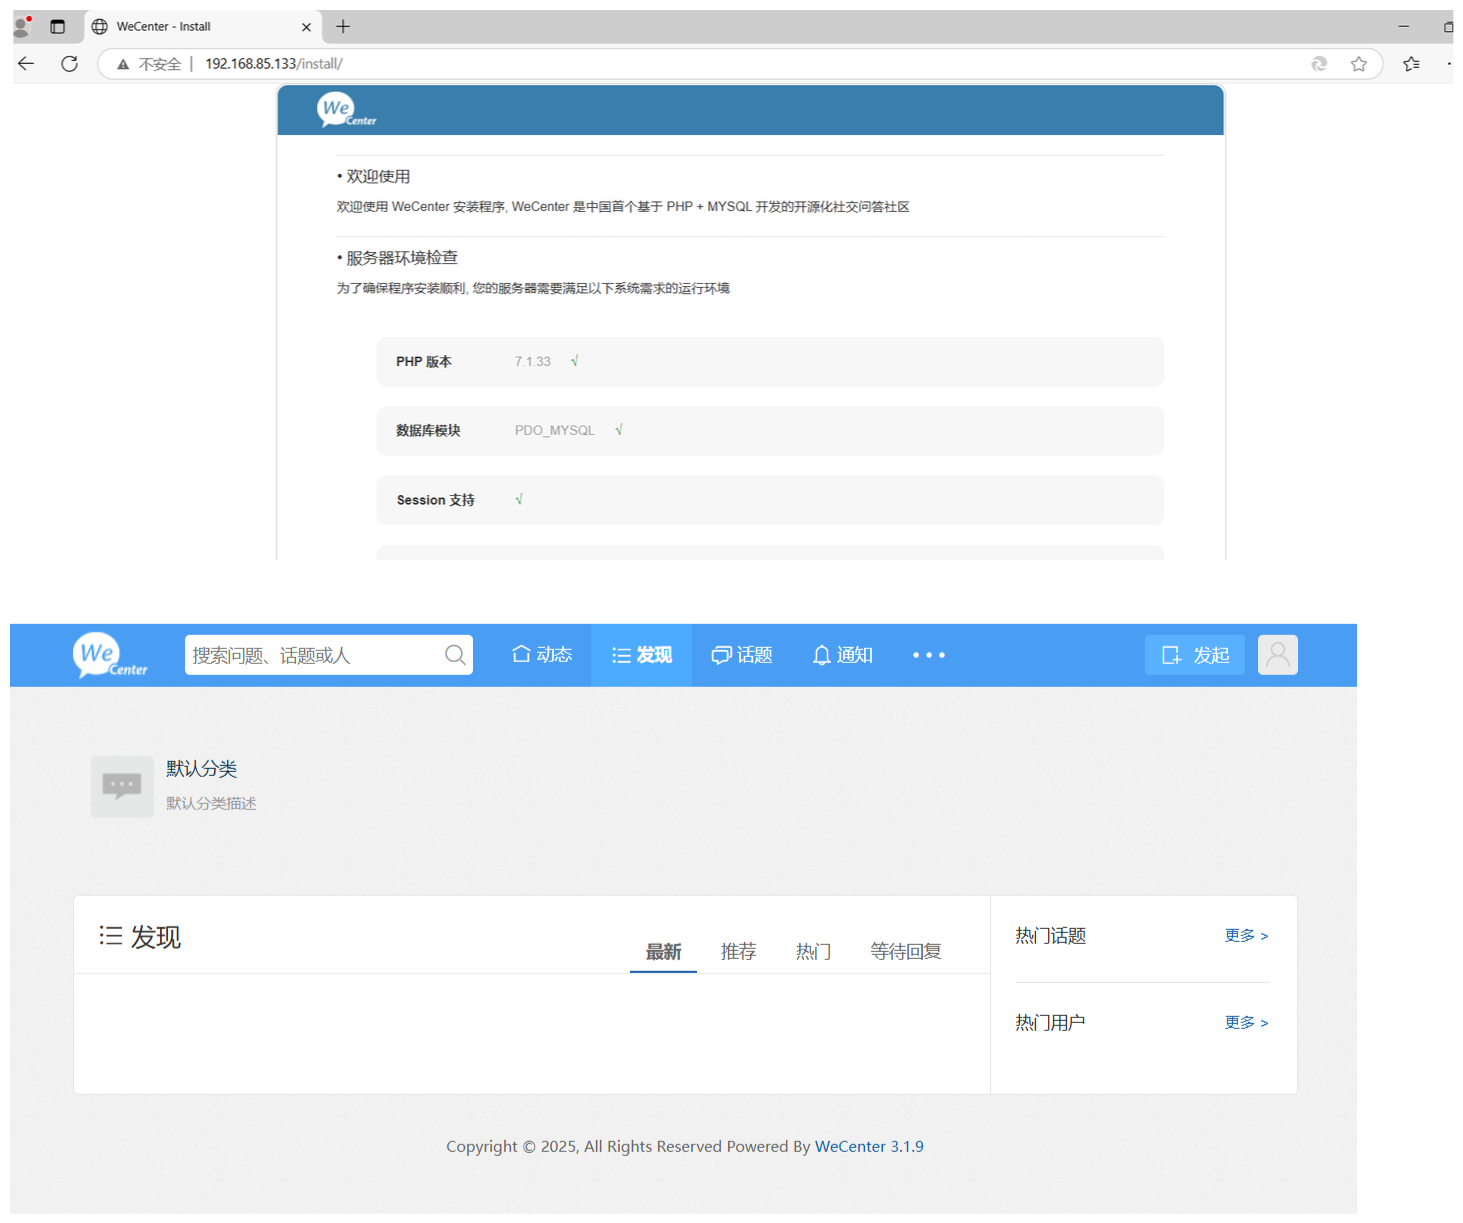The height and width of the screenshot is (1223, 1463).
Task: Click the PHP version value 7.1.33
Action: pyautogui.click(x=532, y=362)
